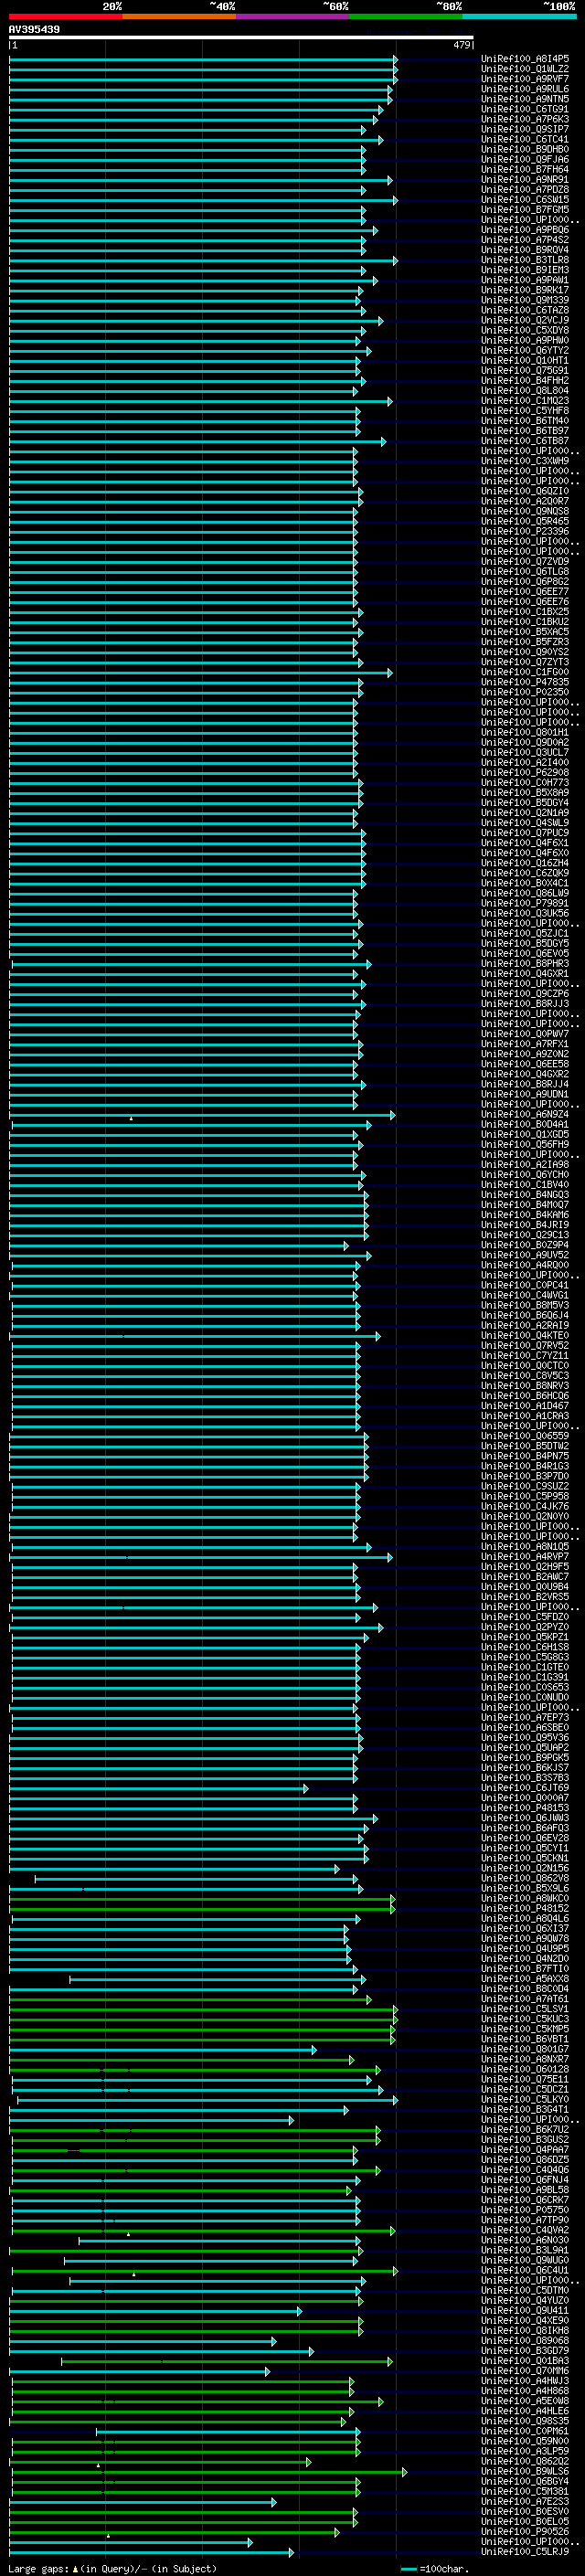585x2576 pixels.
Task: Click the query end position 479
Action: coord(462,45)
